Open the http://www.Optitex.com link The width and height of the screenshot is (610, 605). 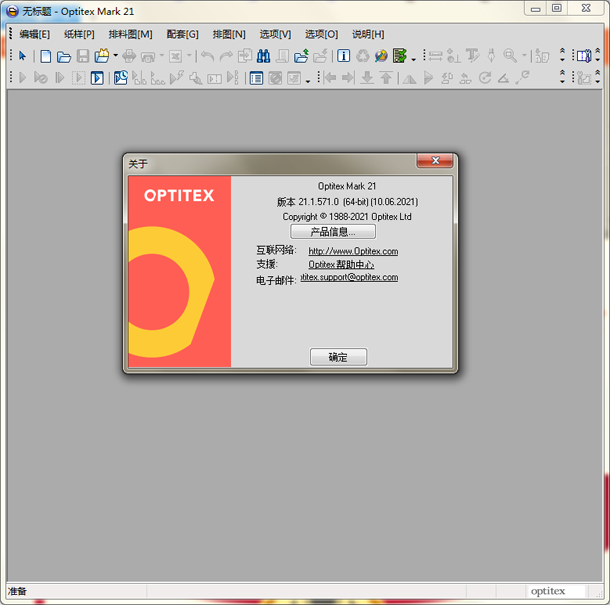tap(353, 251)
